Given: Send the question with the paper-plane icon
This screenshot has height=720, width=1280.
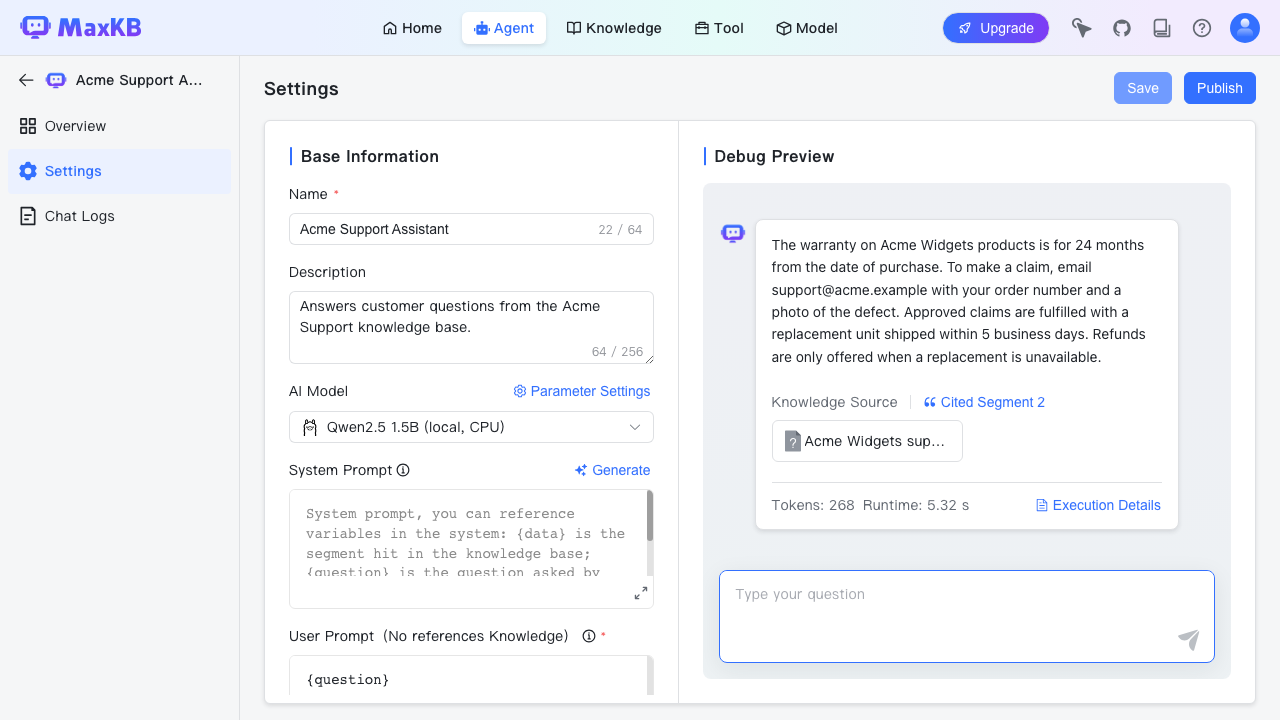Looking at the screenshot, I should [x=1188, y=639].
